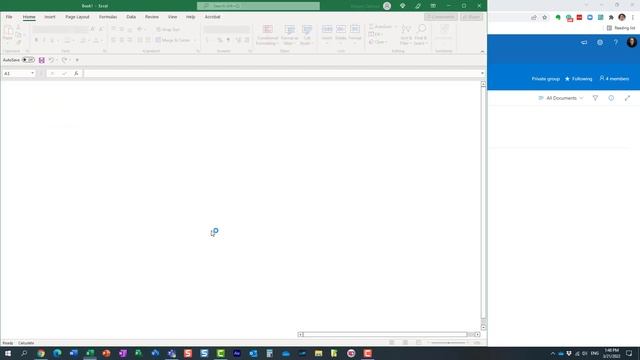Image resolution: width=640 pixels, height=360 pixels.
Task: Open Chrome's Reading list
Action: click(621, 28)
